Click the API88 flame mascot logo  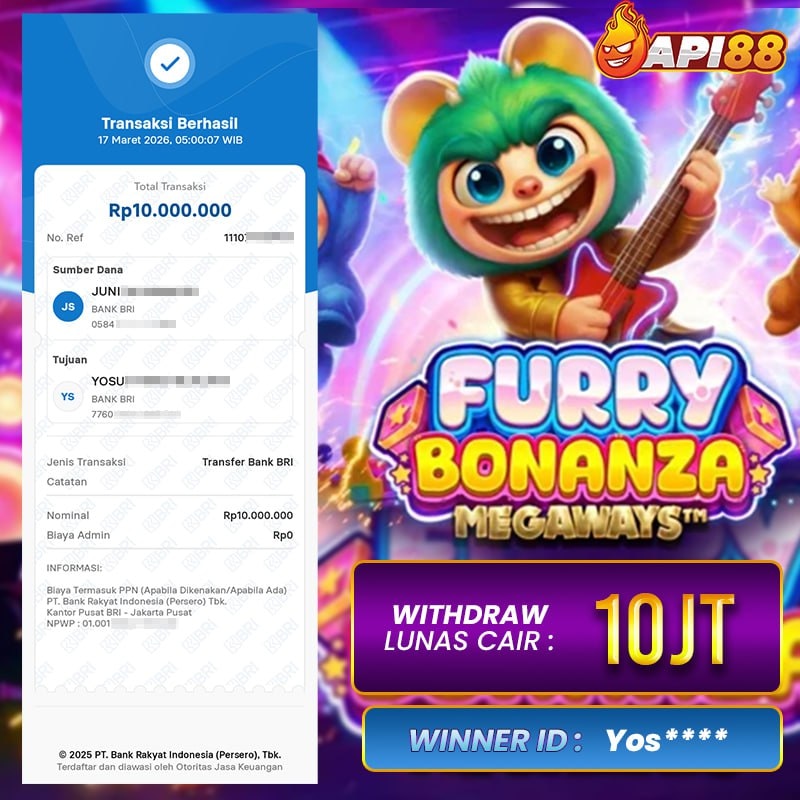621,41
